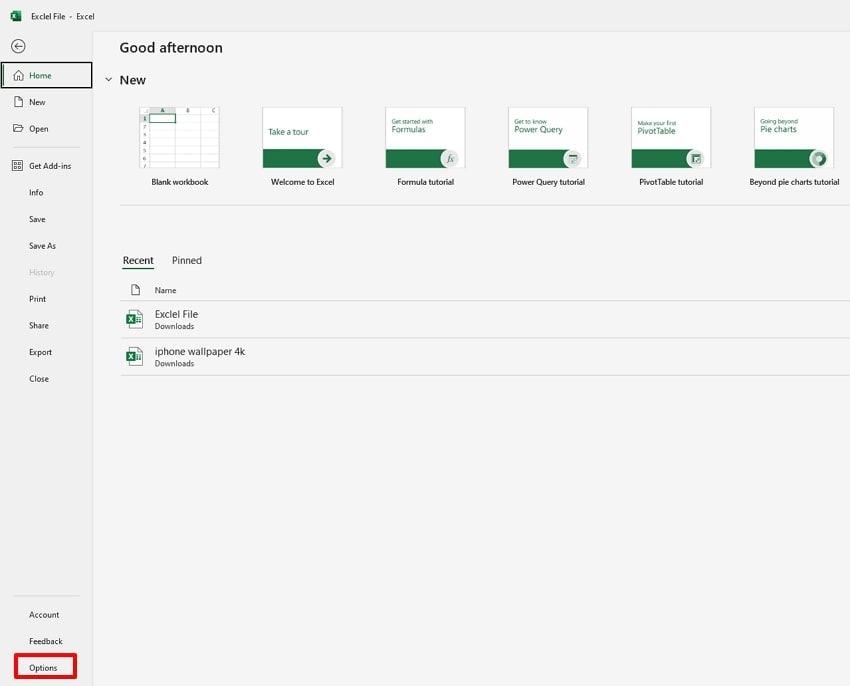Click the donut chart icon on the Pie charts card
This screenshot has width=850, height=686.
tap(819, 158)
